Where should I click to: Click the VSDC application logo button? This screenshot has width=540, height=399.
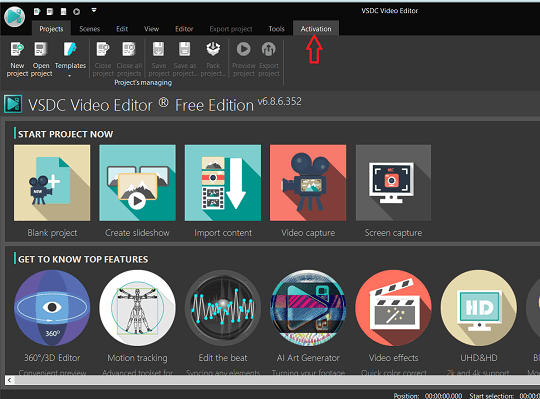tap(14, 16)
